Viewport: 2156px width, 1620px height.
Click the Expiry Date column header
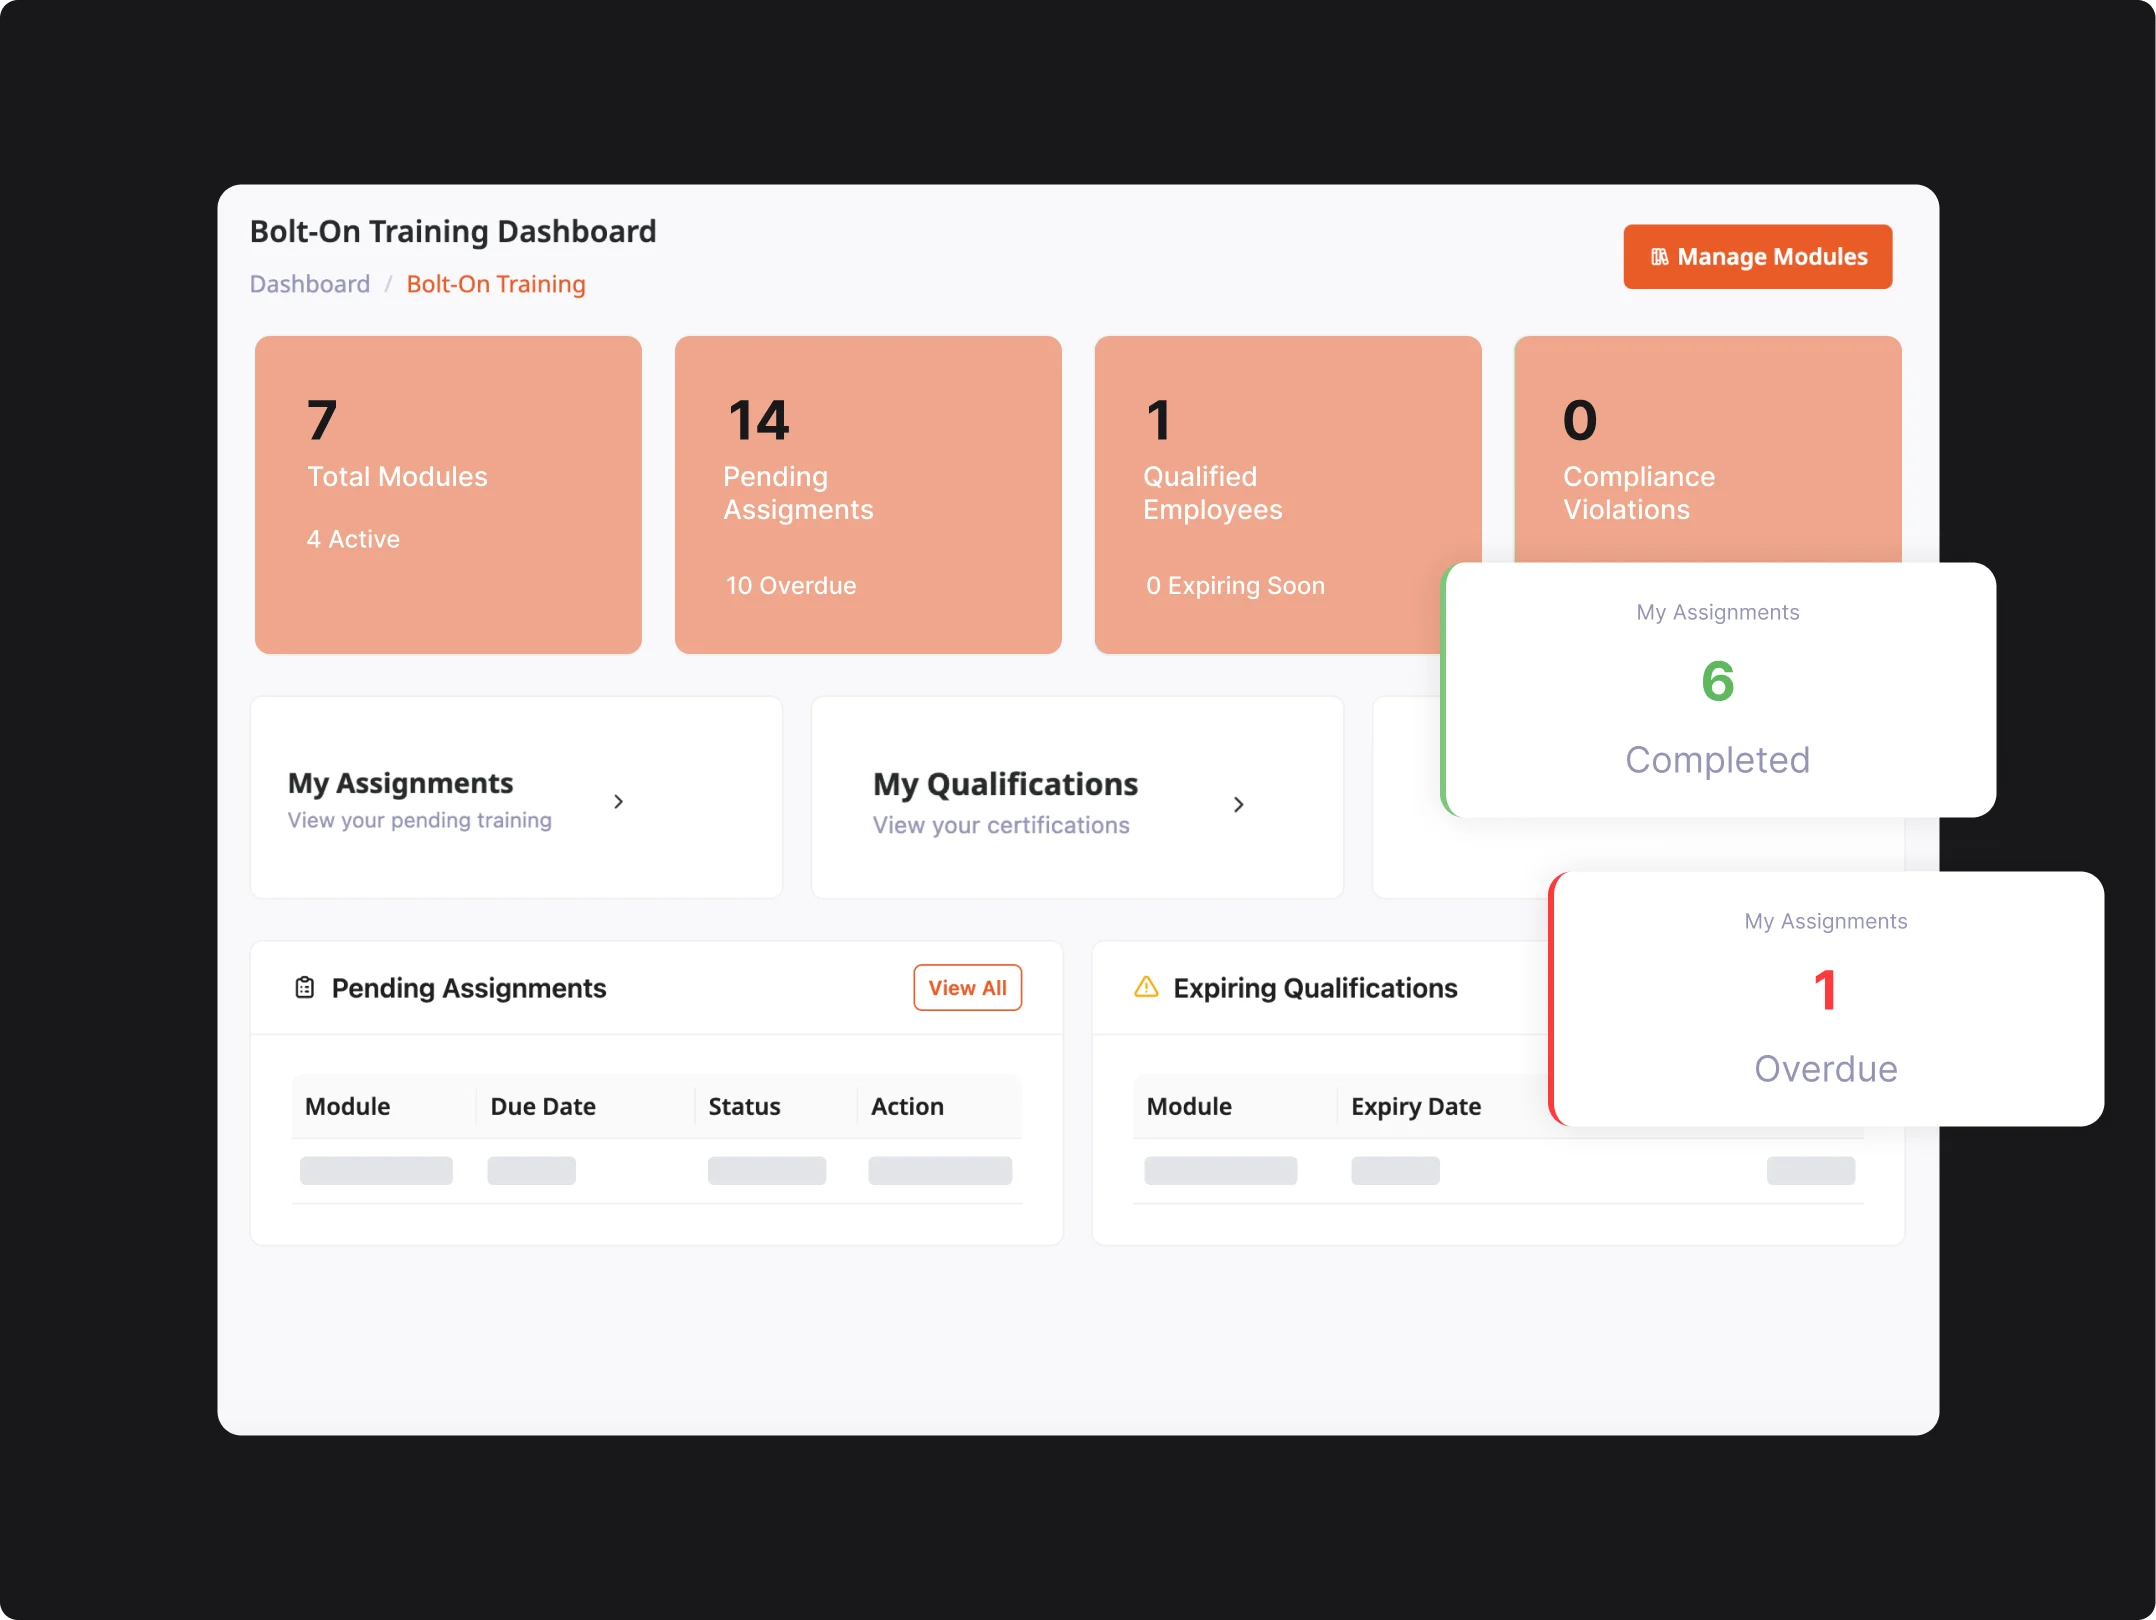point(1415,1106)
